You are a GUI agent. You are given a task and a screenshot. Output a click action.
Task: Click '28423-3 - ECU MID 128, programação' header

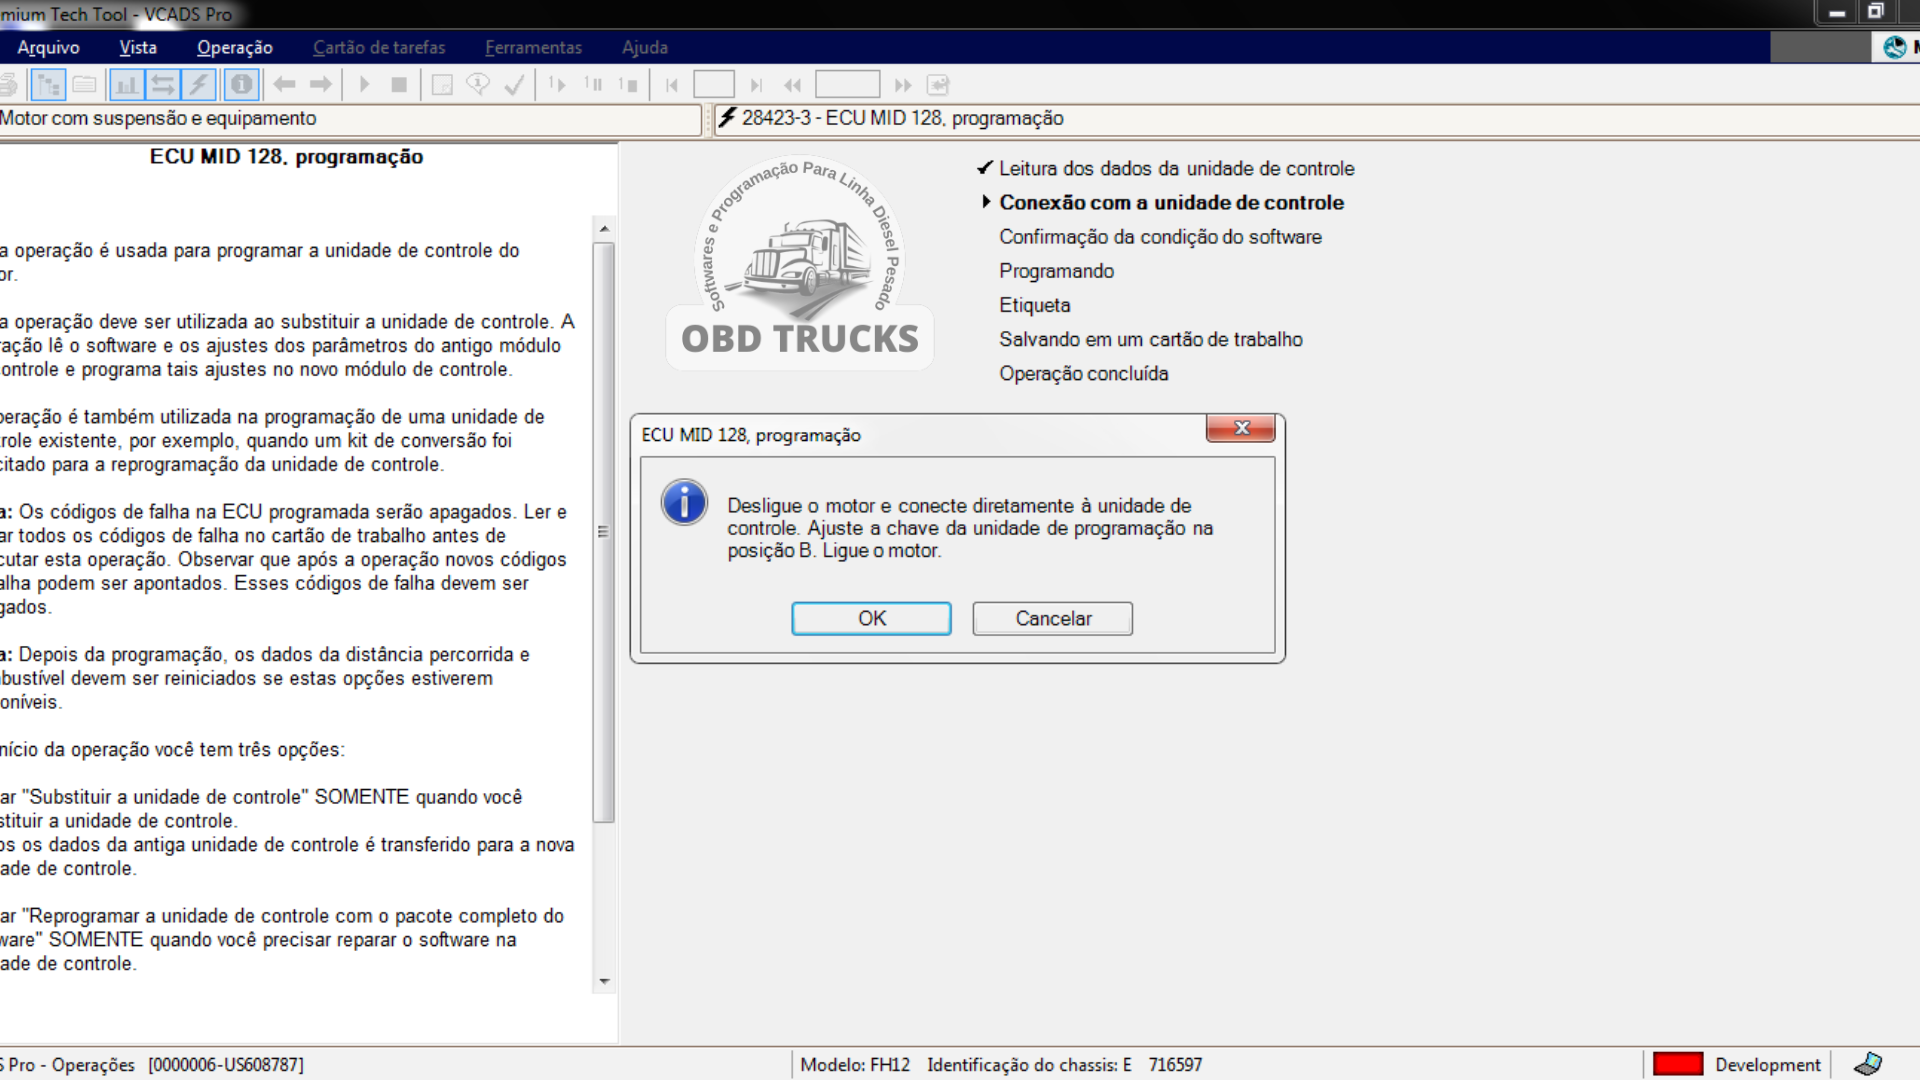tap(902, 118)
